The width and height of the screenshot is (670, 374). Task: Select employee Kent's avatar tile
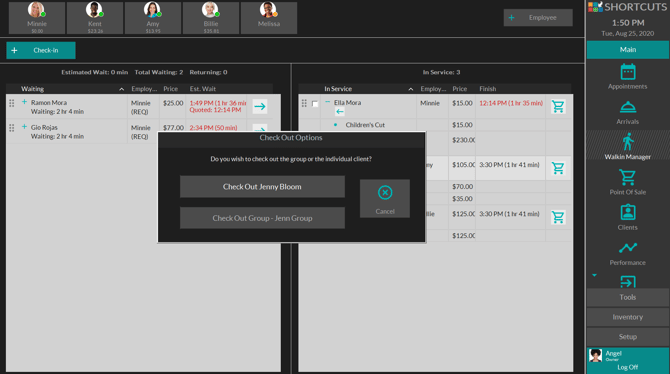(95, 18)
